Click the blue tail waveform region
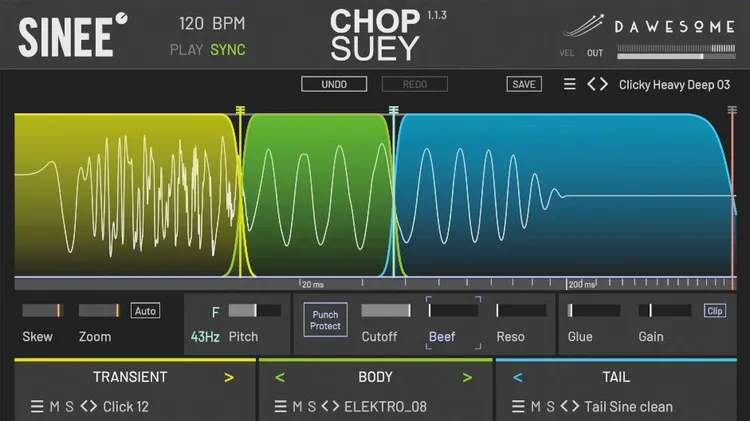Screen dimensions: 750x421 564,194
